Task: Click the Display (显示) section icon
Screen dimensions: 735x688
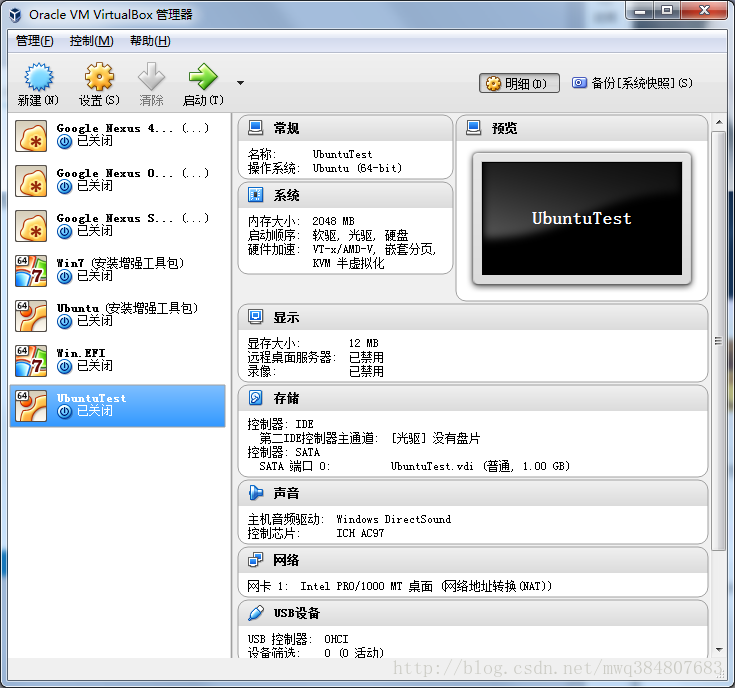Action: [x=255, y=317]
